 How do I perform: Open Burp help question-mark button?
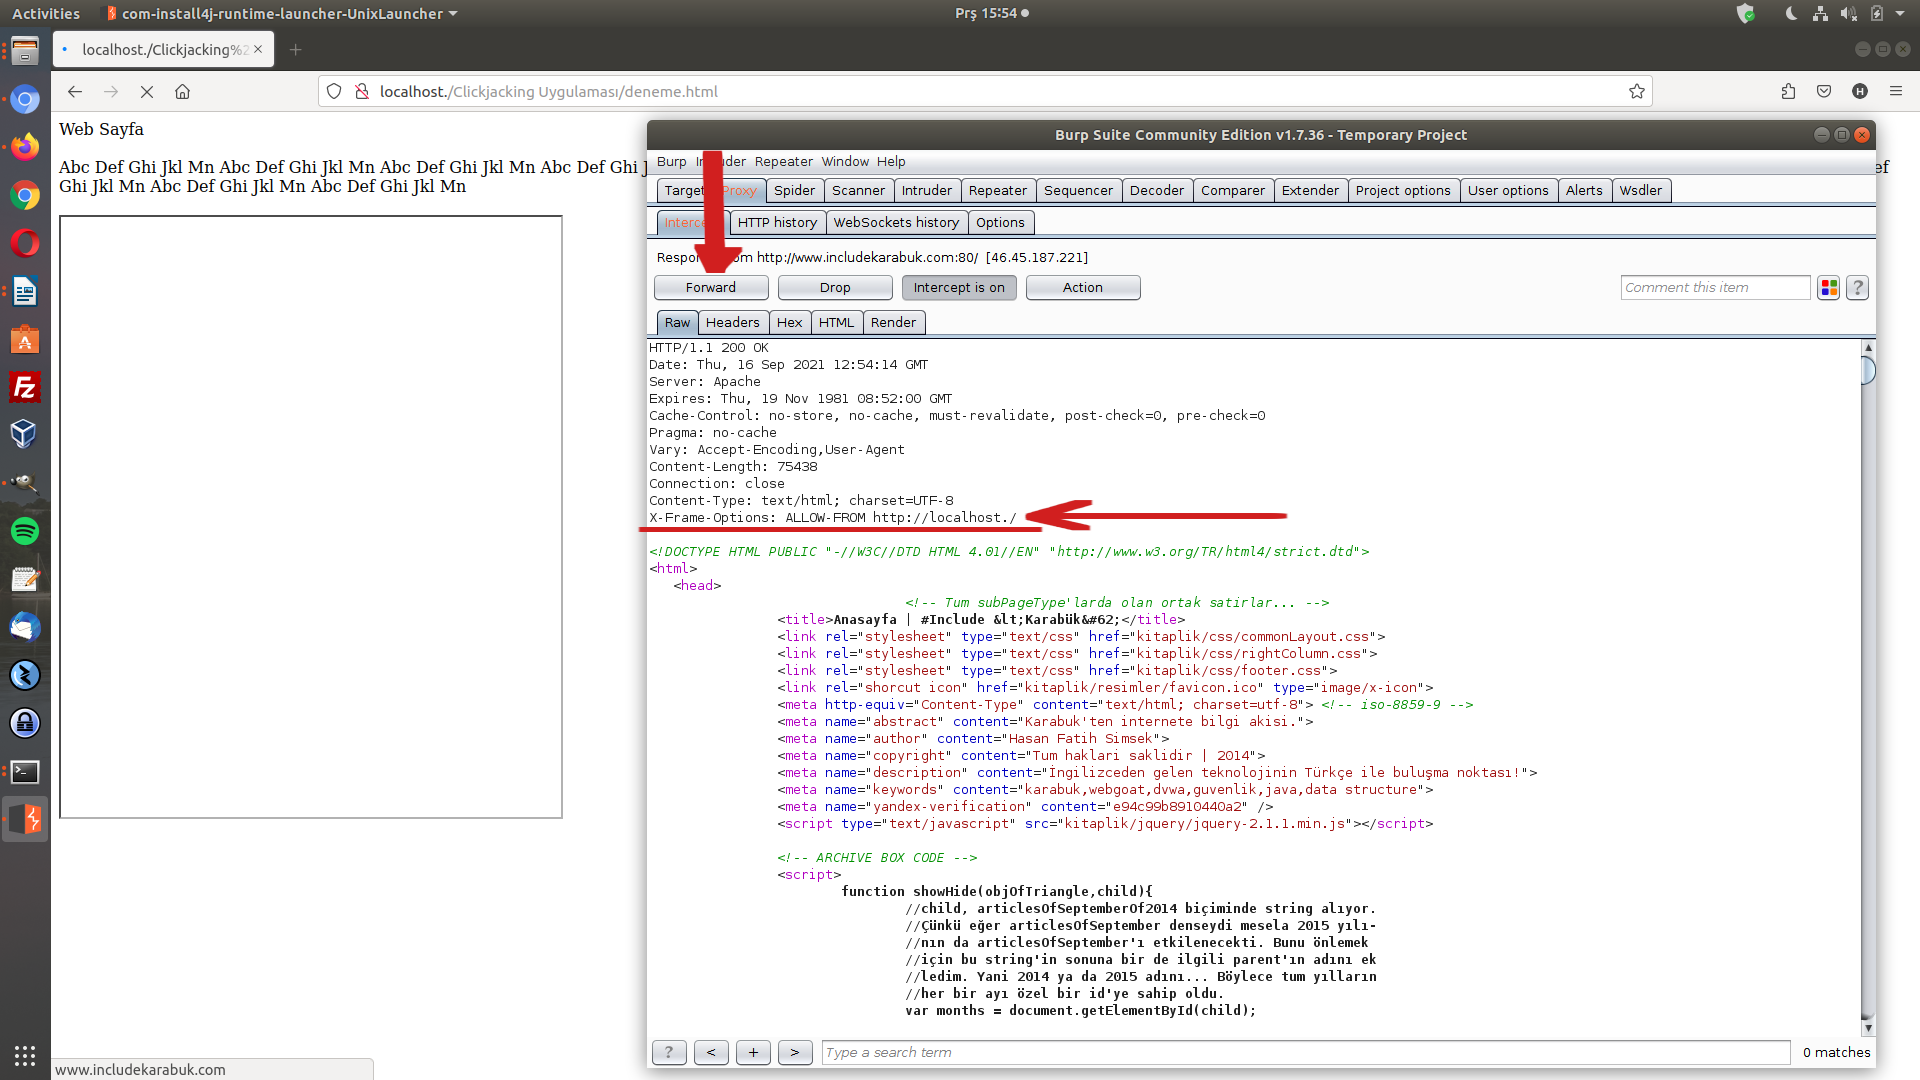point(1858,288)
